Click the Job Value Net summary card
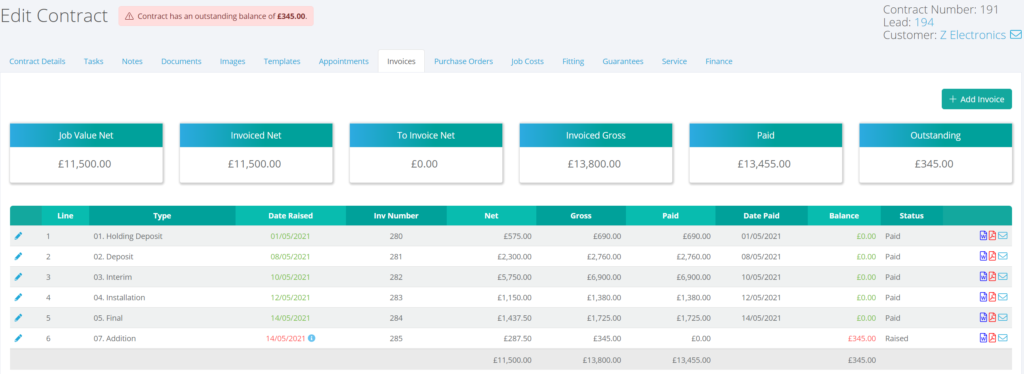The height and width of the screenshot is (374, 1024). coord(86,153)
